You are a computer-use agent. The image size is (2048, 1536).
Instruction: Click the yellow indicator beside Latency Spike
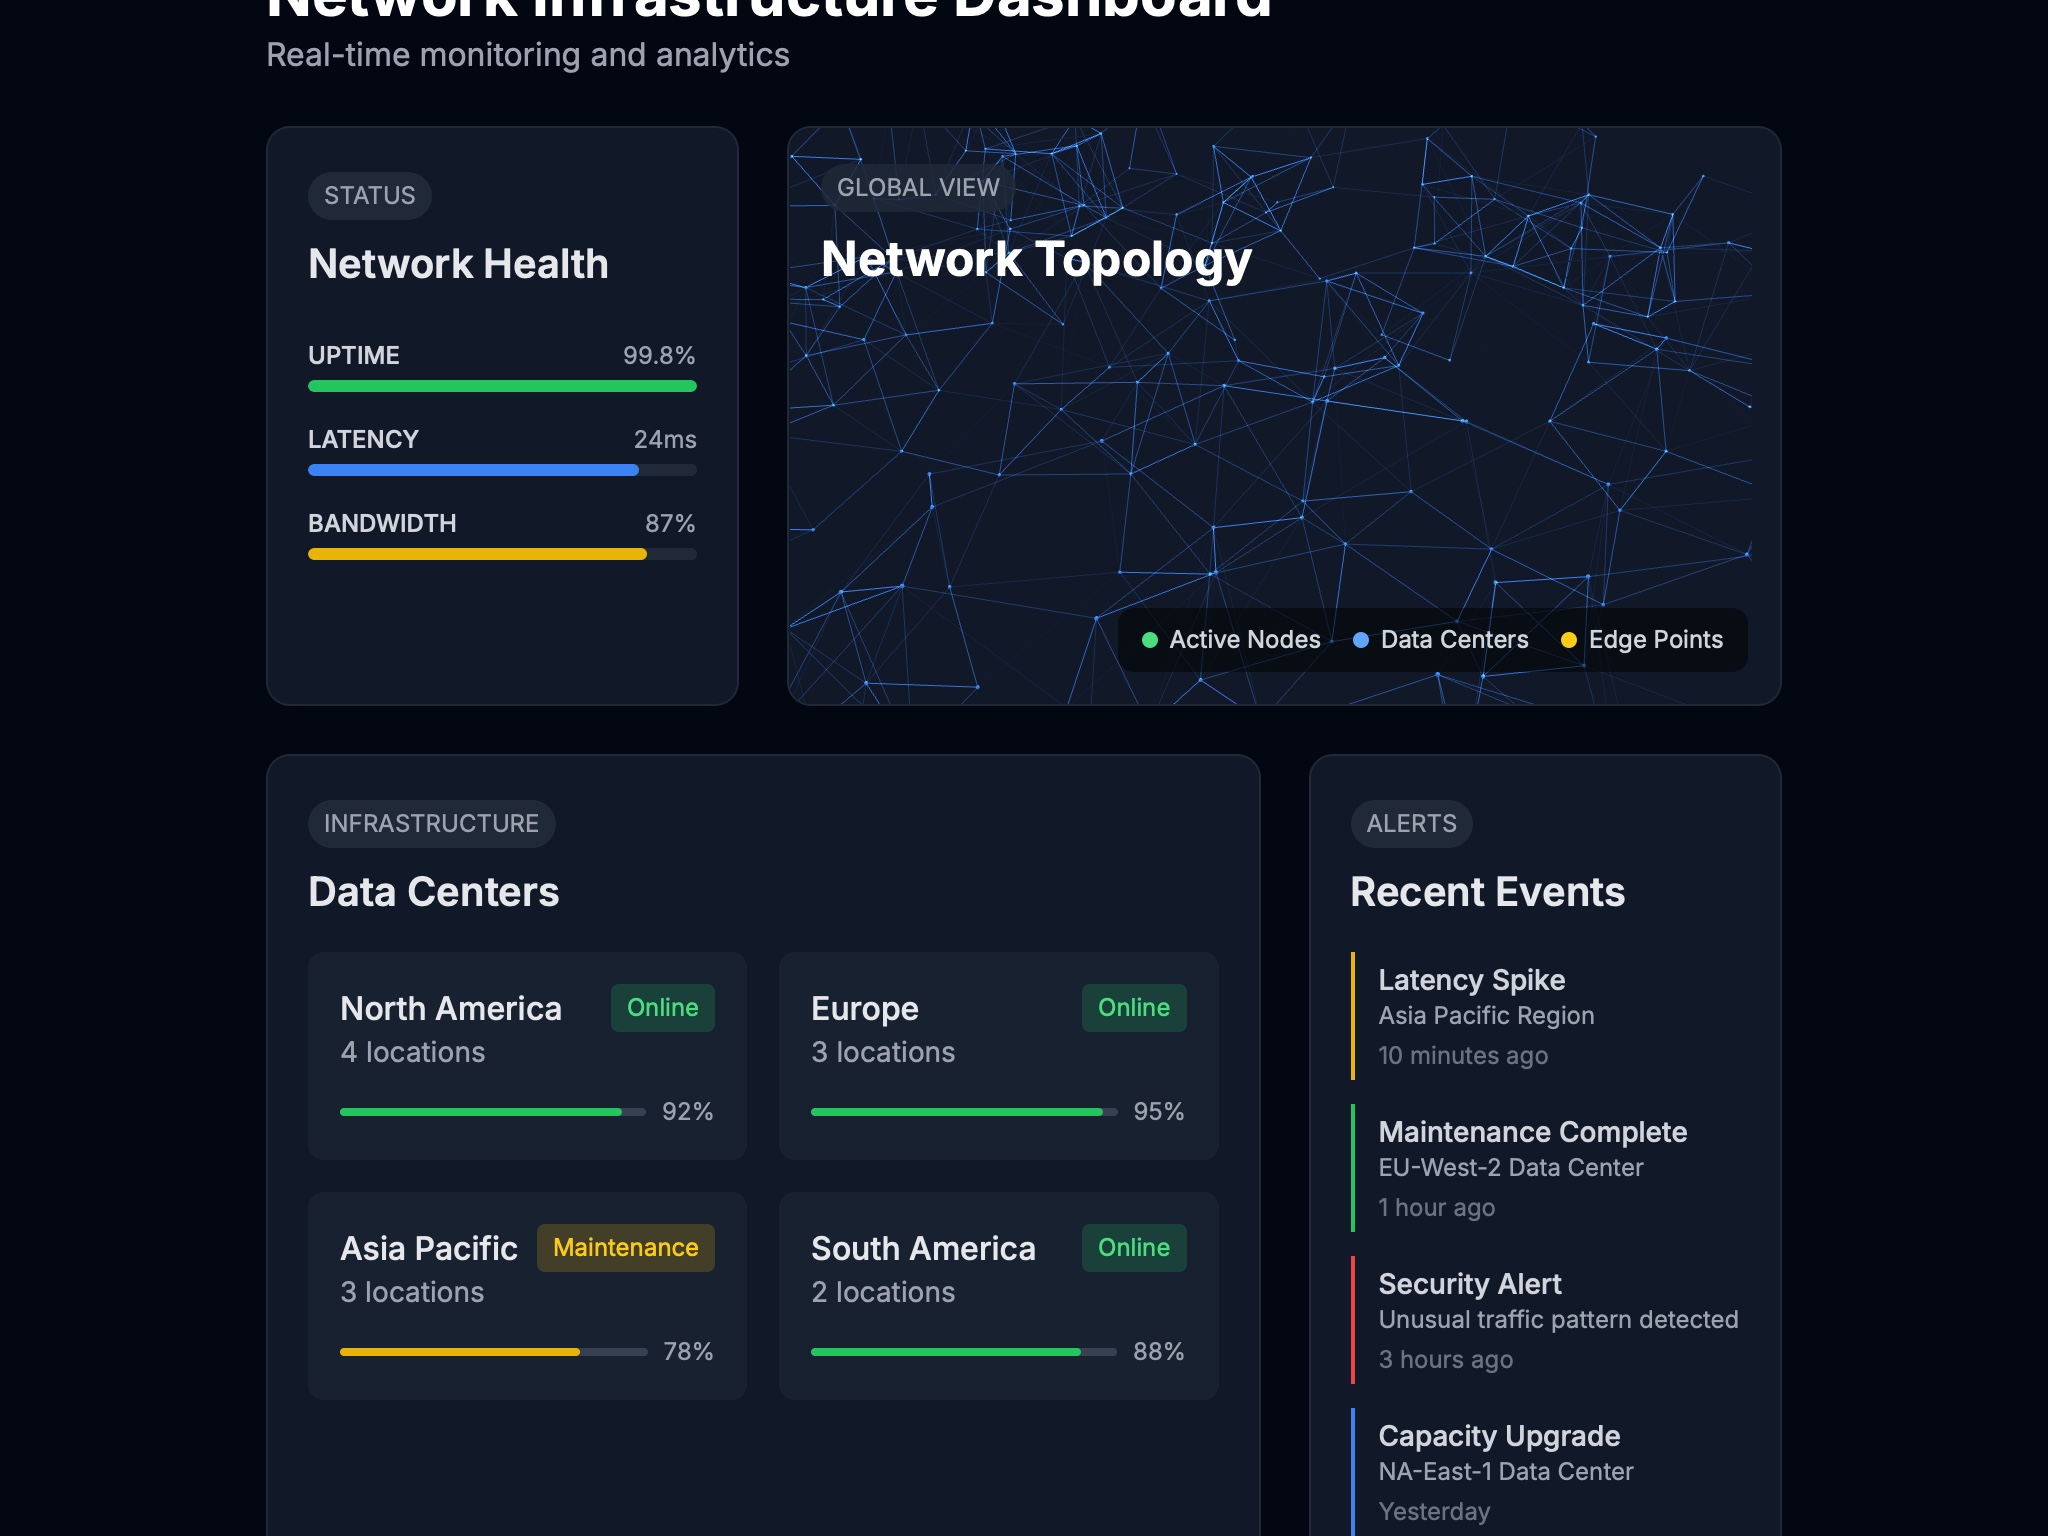pyautogui.click(x=1354, y=1015)
